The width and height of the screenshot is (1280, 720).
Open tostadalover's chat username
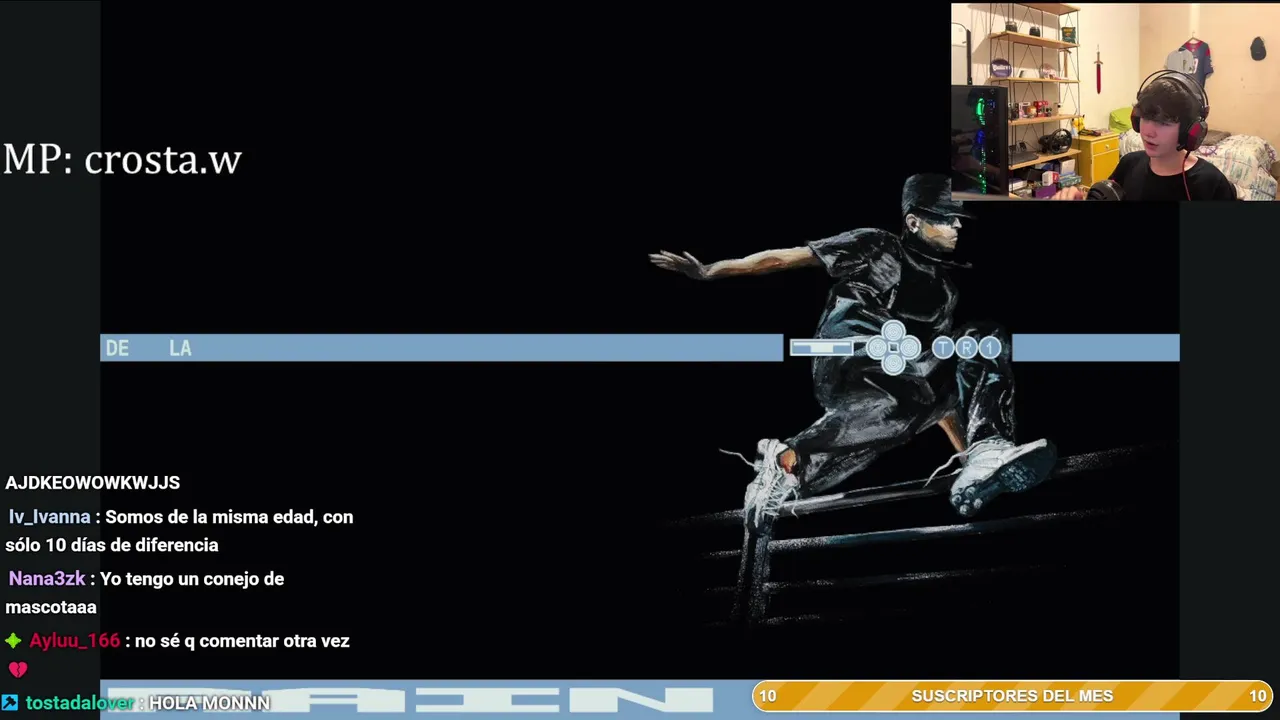80,703
